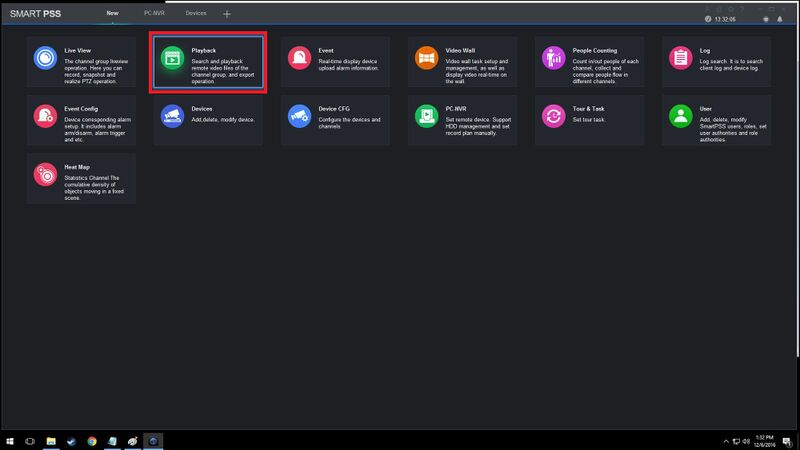Switch to the Devices tab

click(x=196, y=14)
